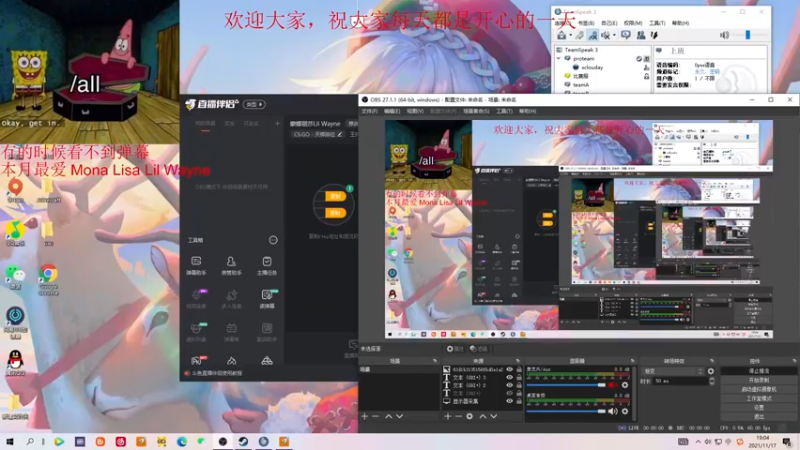This screenshot has height=450, width=800.
Task: Open the 文件(F) menu in OBS
Action: pyautogui.click(x=369, y=111)
